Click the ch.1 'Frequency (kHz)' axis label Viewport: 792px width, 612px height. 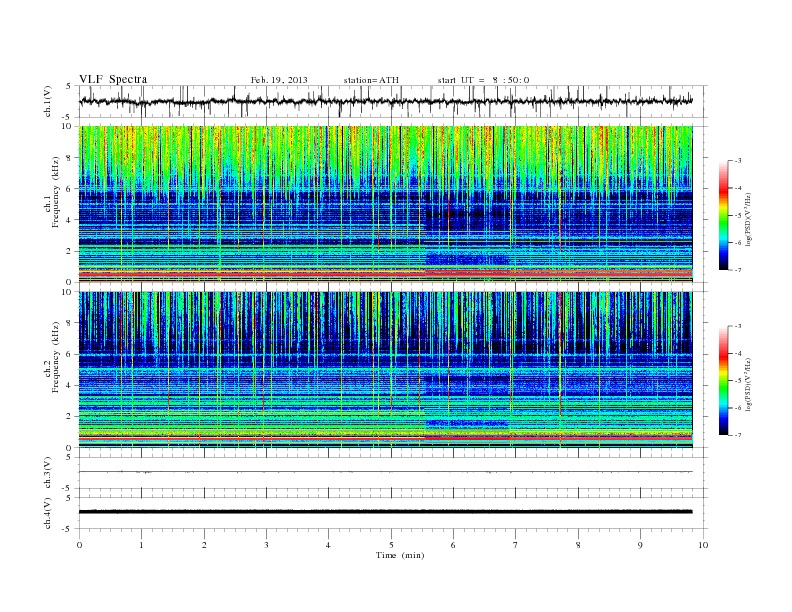click(x=56, y=192)
